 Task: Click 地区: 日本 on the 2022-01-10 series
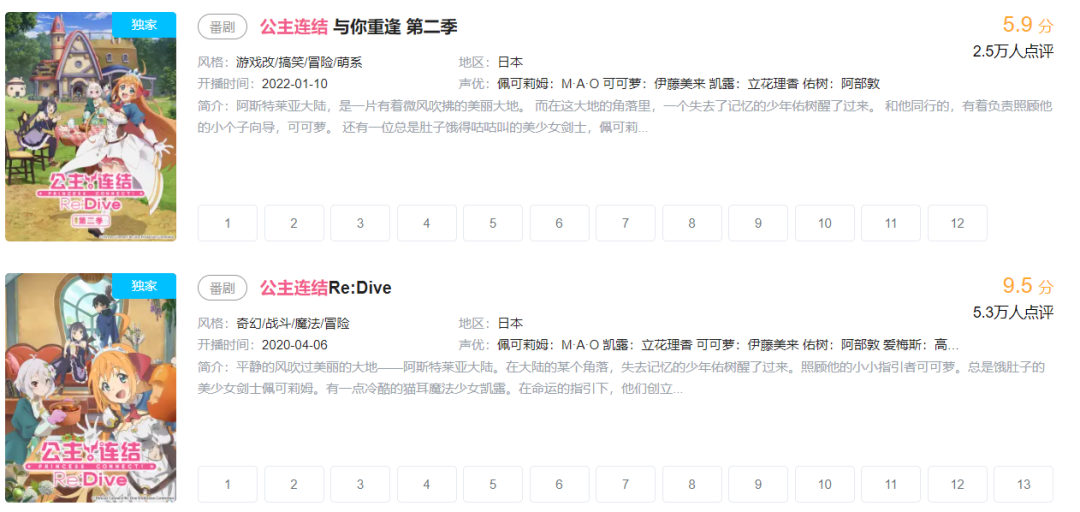click(x=491, y=63)
